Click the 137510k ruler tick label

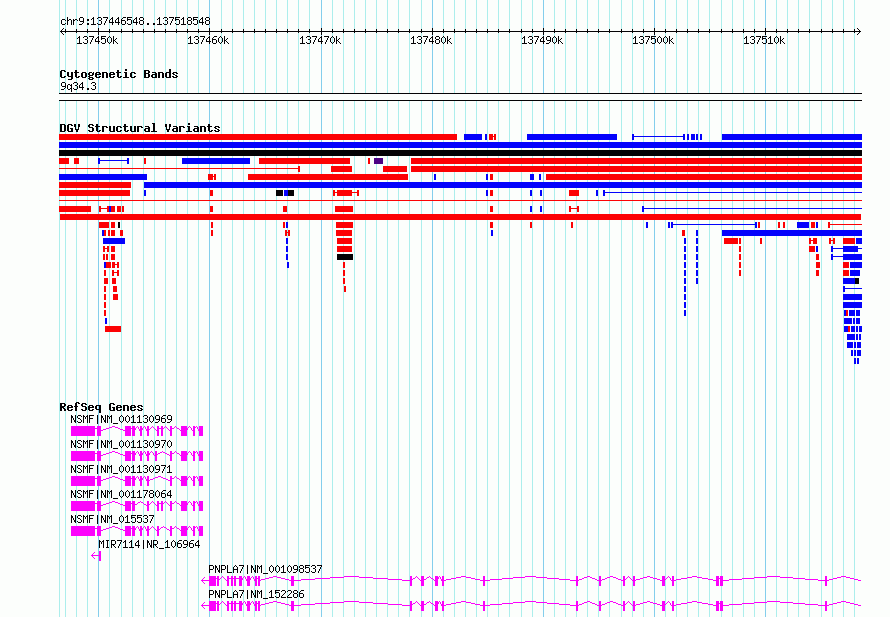(x=764, y=40)
